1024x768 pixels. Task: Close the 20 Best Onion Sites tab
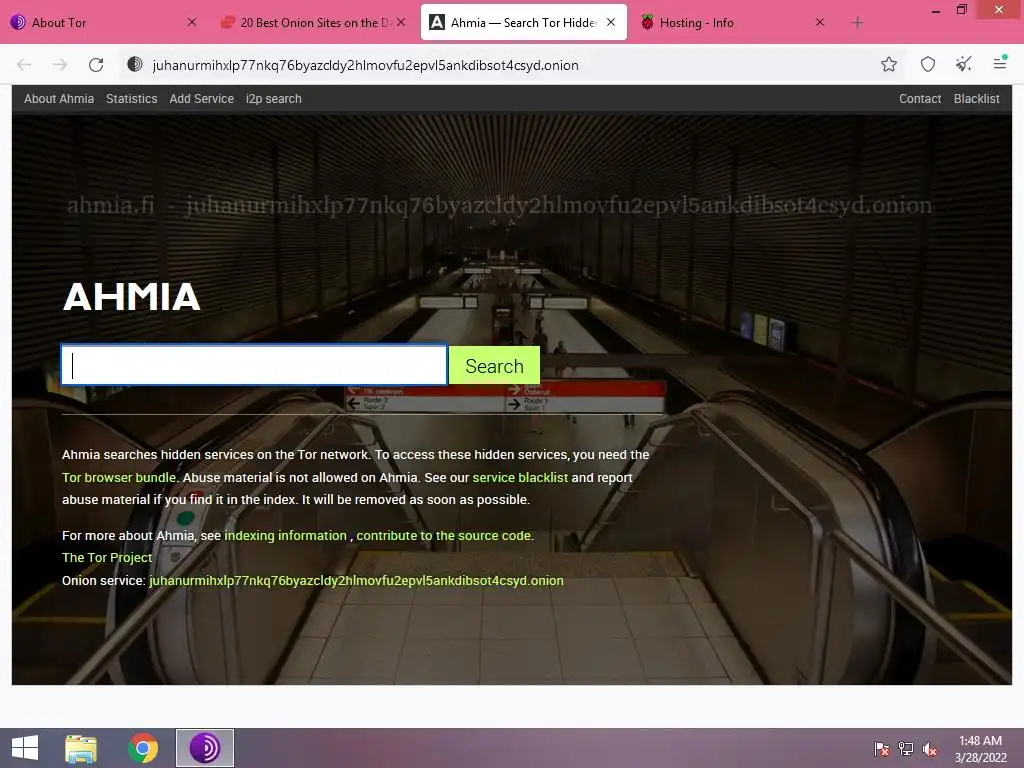(401, 22)
